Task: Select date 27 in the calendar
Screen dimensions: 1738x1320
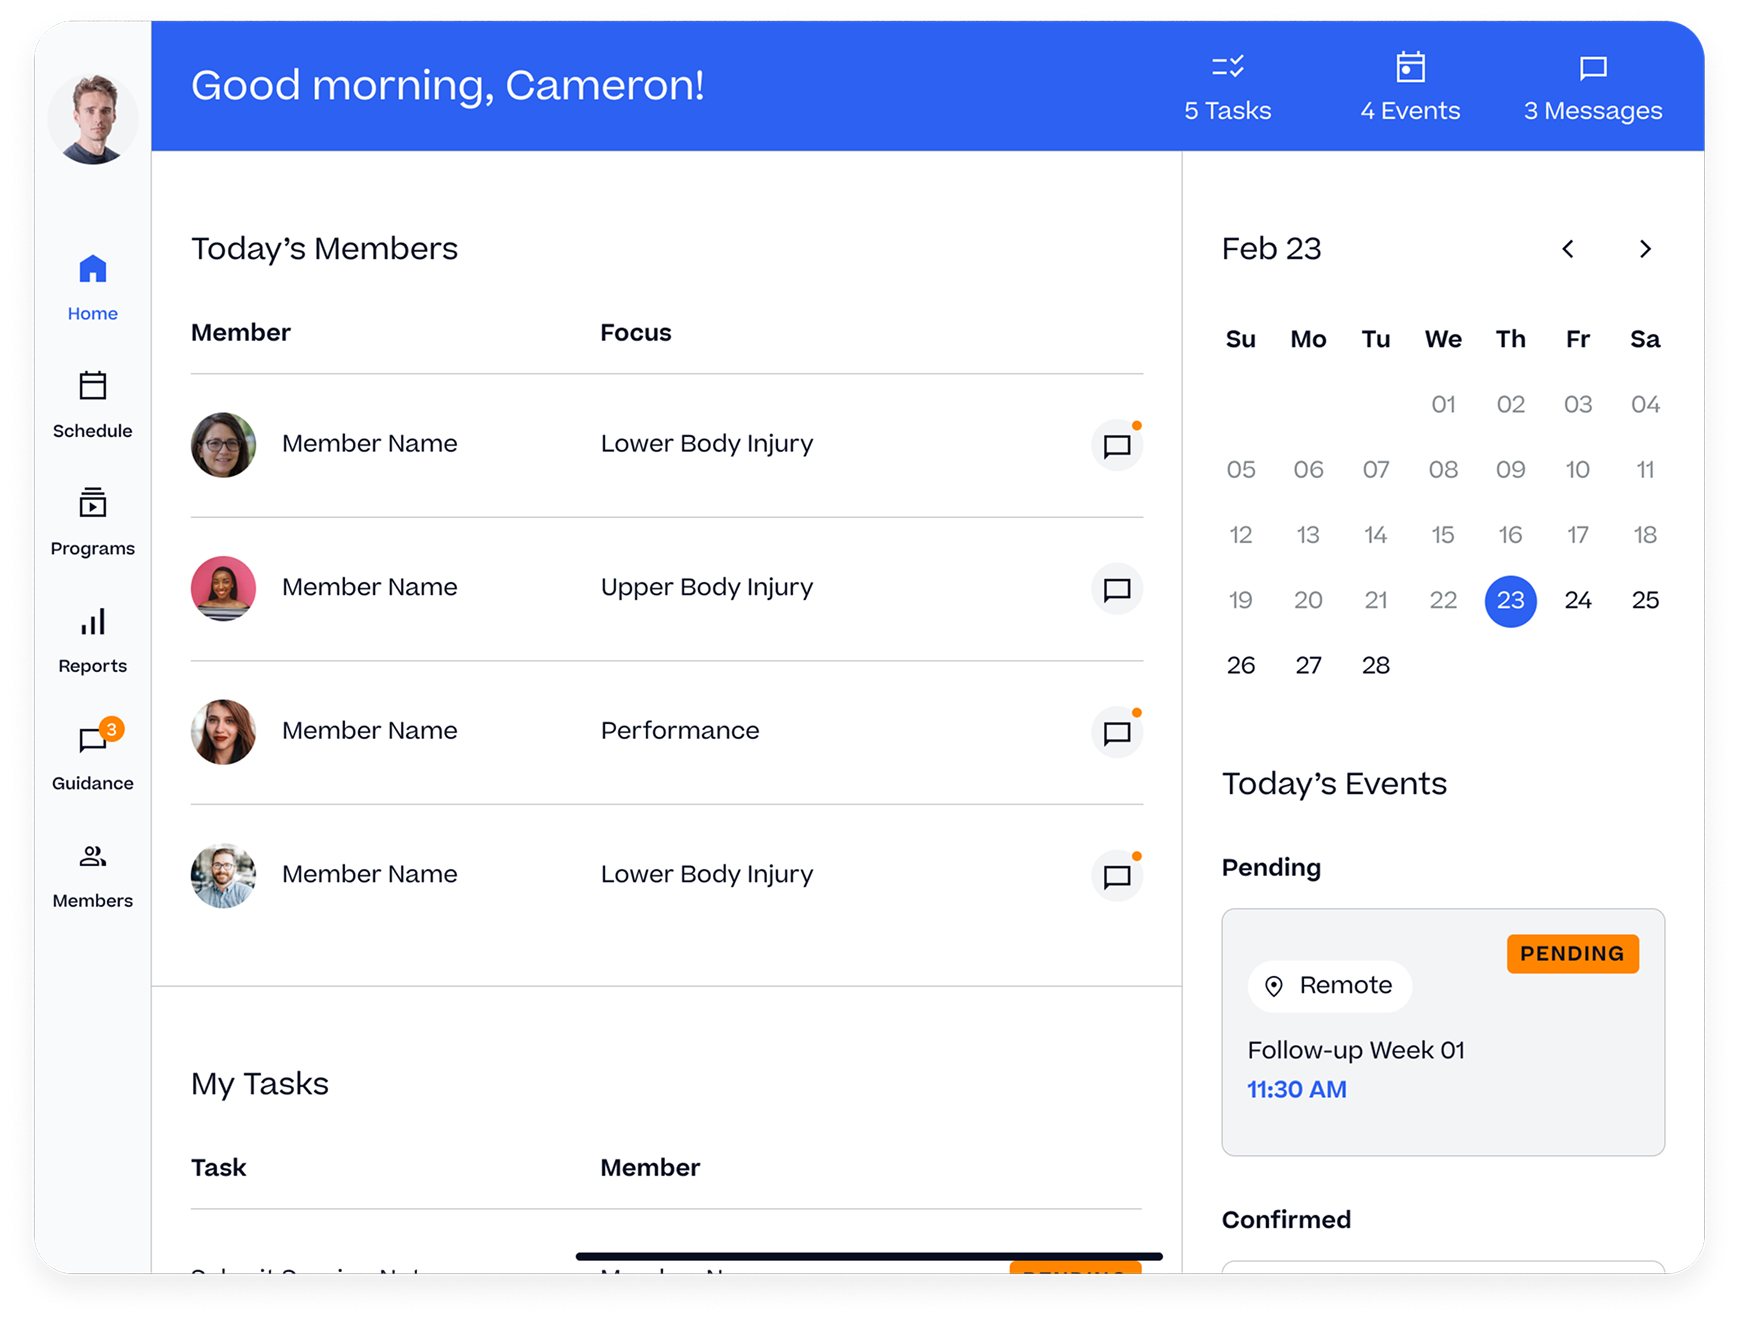Action: click(1308, 665)
